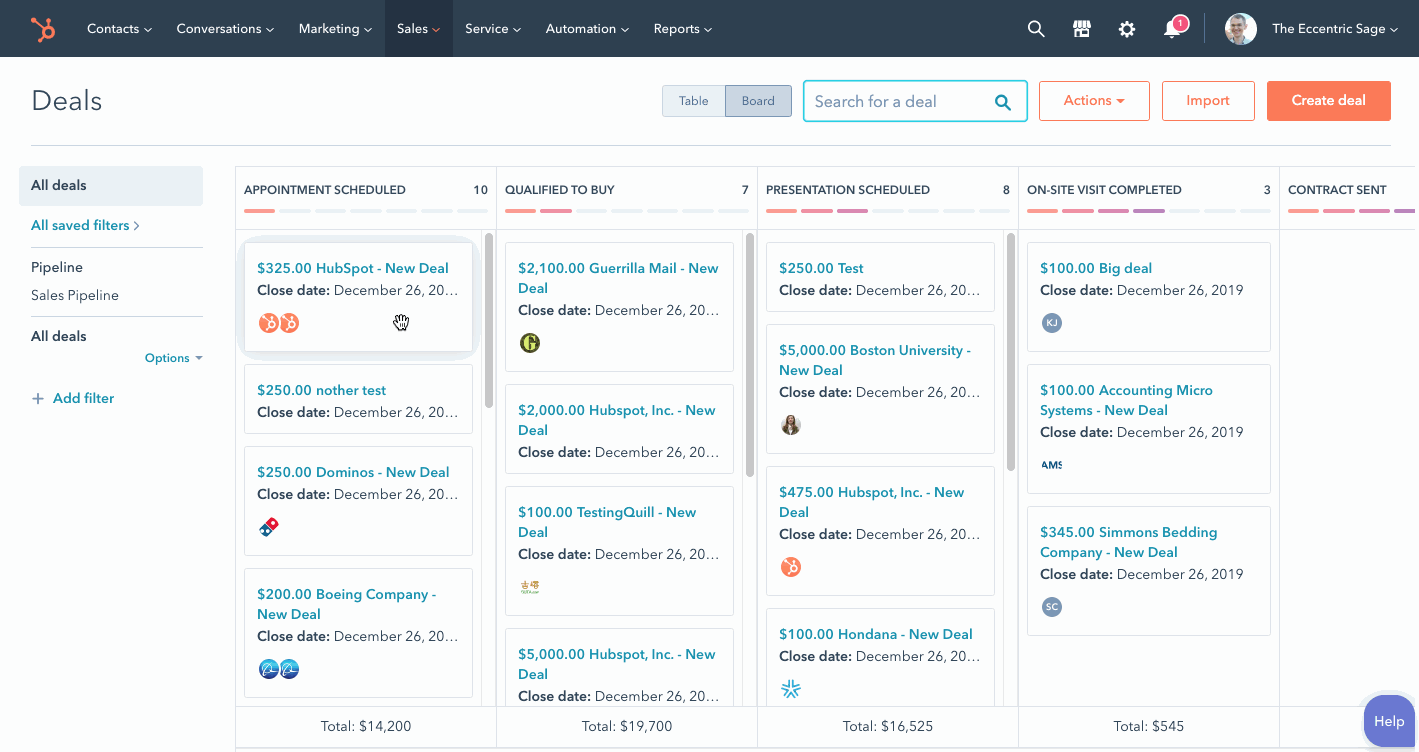Open the global search magnifier icon
Image resolution: width=1419 pixels, height=752 pixels.
[x=1035, y=29]
